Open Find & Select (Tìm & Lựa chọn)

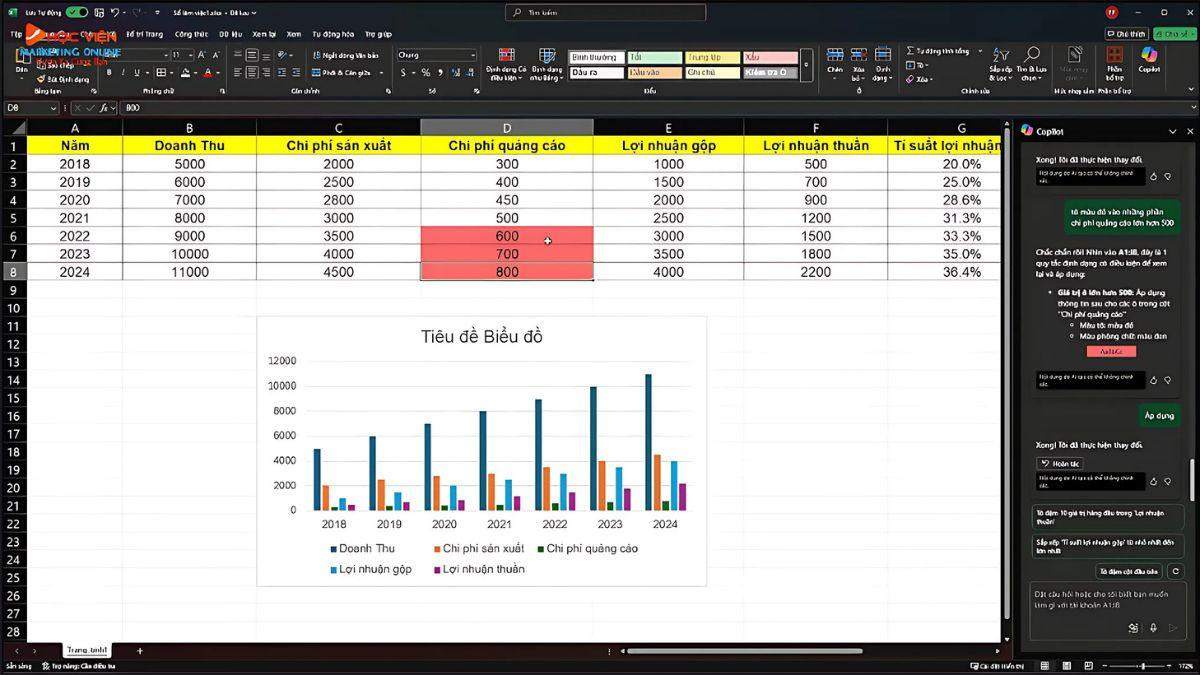point(1031,64)
